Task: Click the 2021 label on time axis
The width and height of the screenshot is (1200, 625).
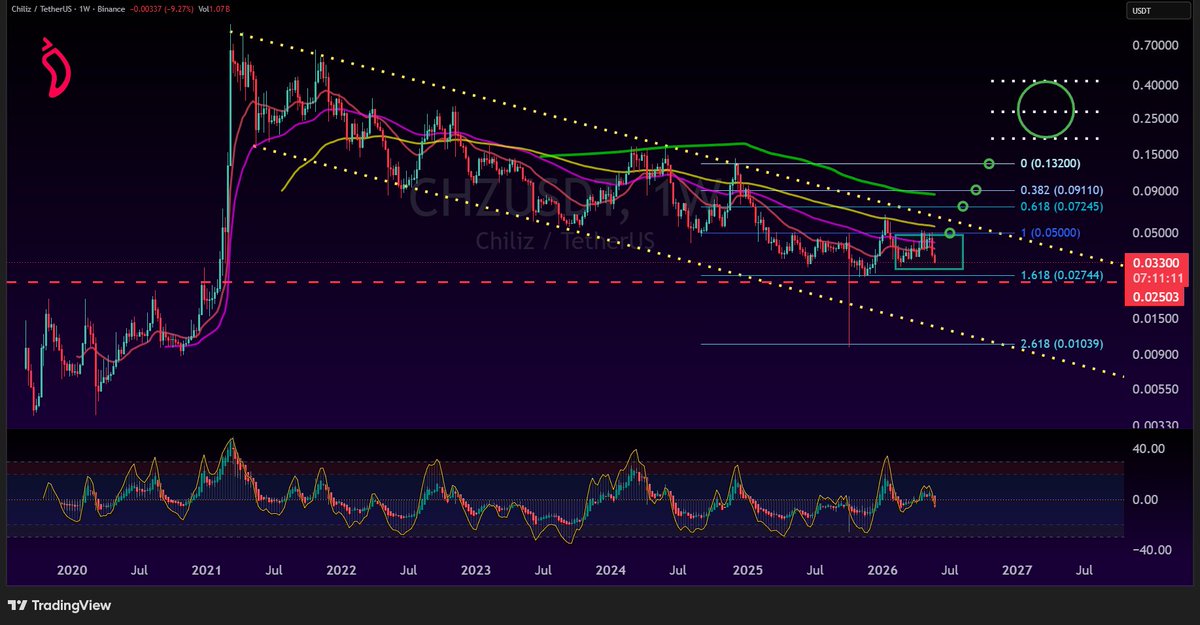Action: tap(206, 571)
